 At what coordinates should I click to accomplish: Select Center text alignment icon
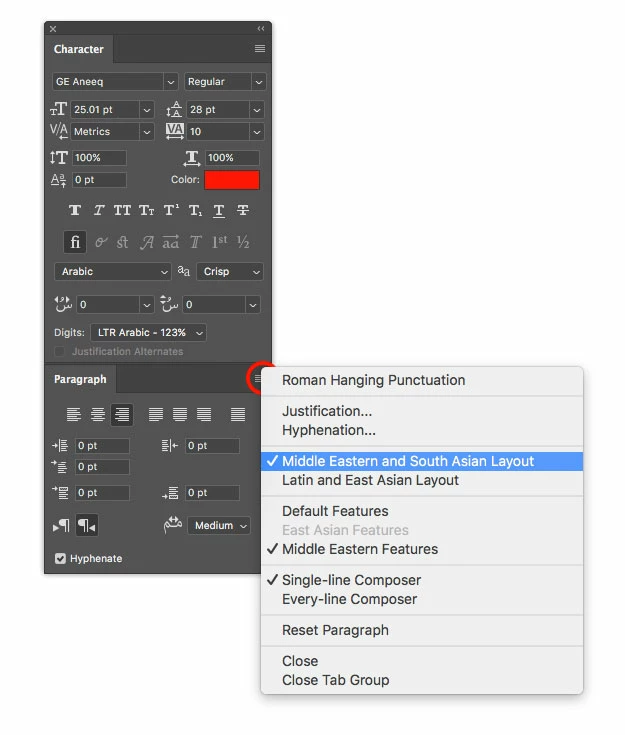point(98,414)
